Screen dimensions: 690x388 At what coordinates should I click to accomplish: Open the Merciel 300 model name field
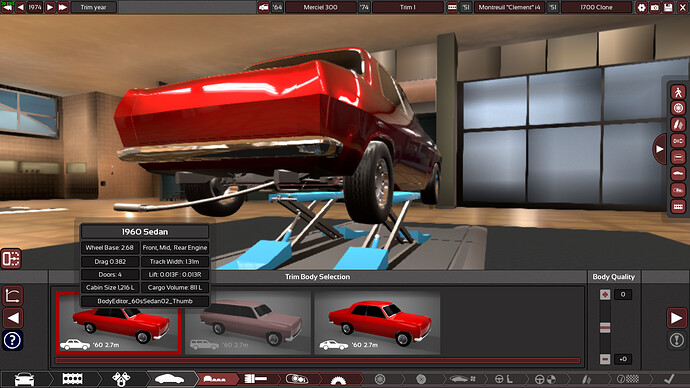pos(320,7)
